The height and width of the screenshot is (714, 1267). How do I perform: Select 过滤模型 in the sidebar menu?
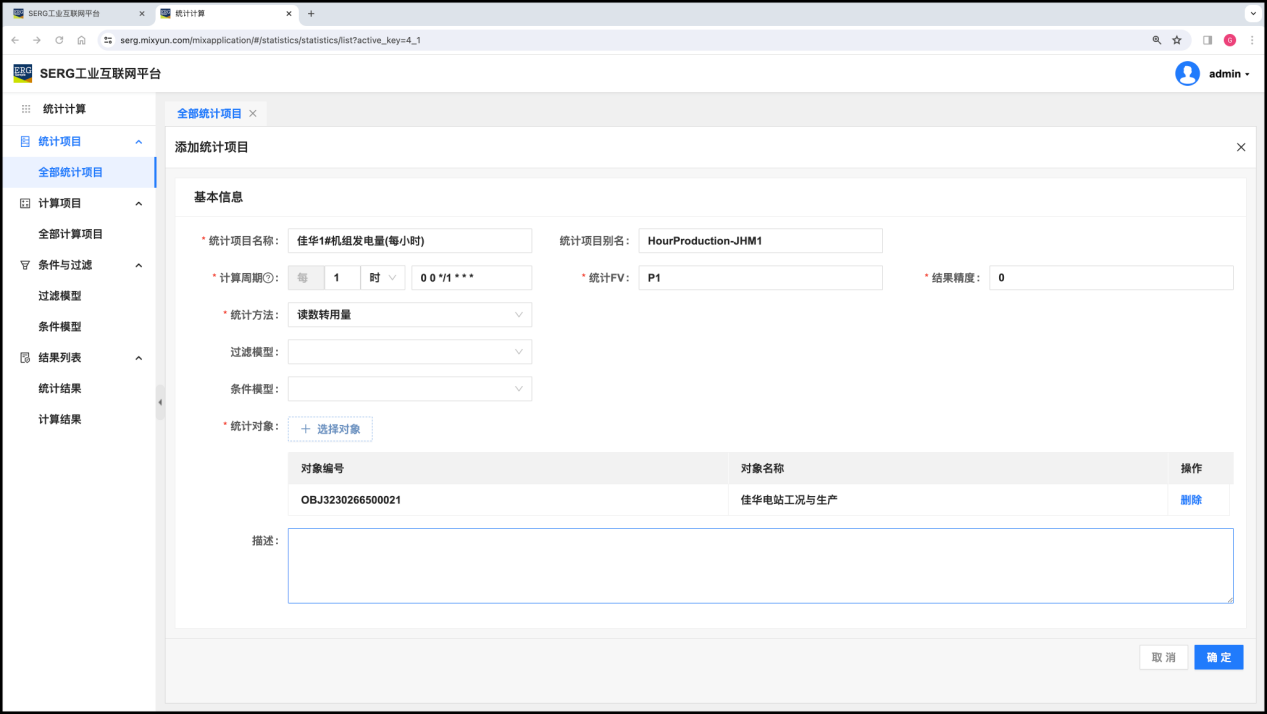click(60, 296)
